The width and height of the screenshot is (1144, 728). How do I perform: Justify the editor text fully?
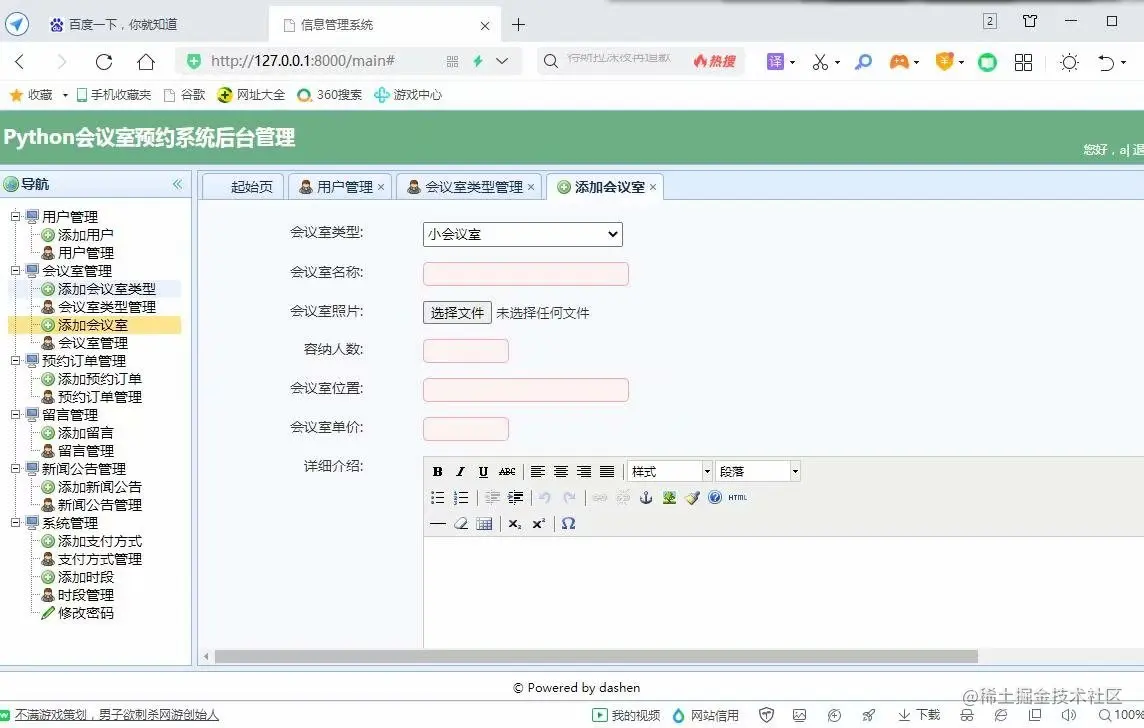(607, 472)
